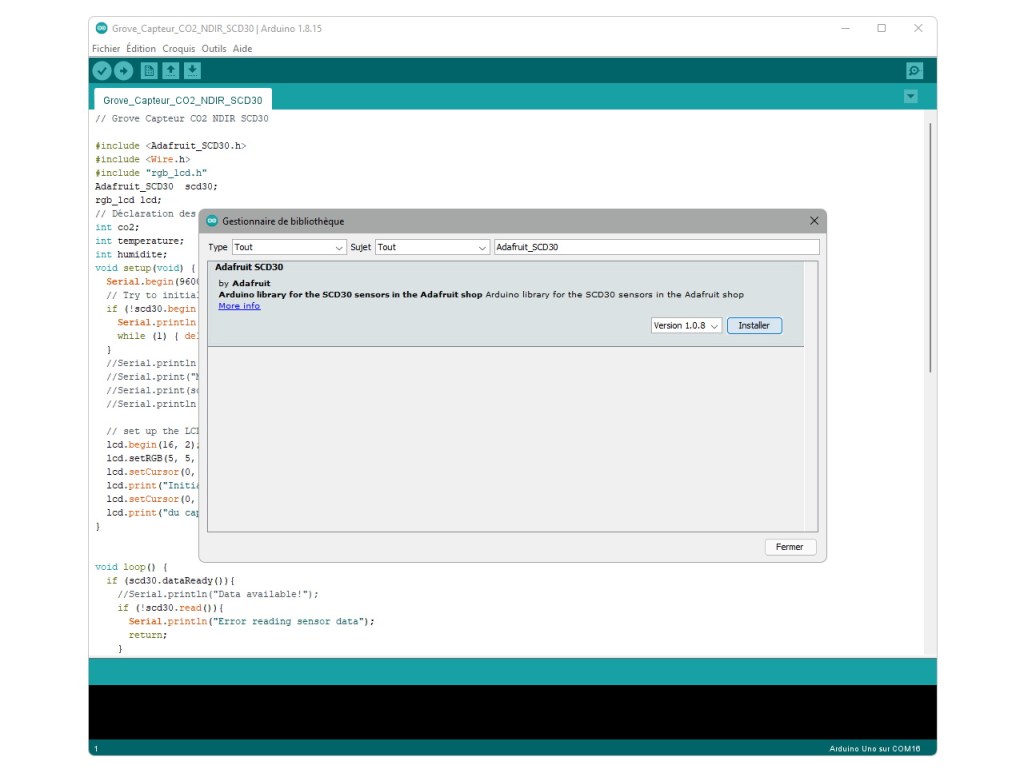Select the Grove_Capteur_CO2_NDIR_SCD30 tab
The width and height of the screenshot is (1024, 773).
click(183, 100)
